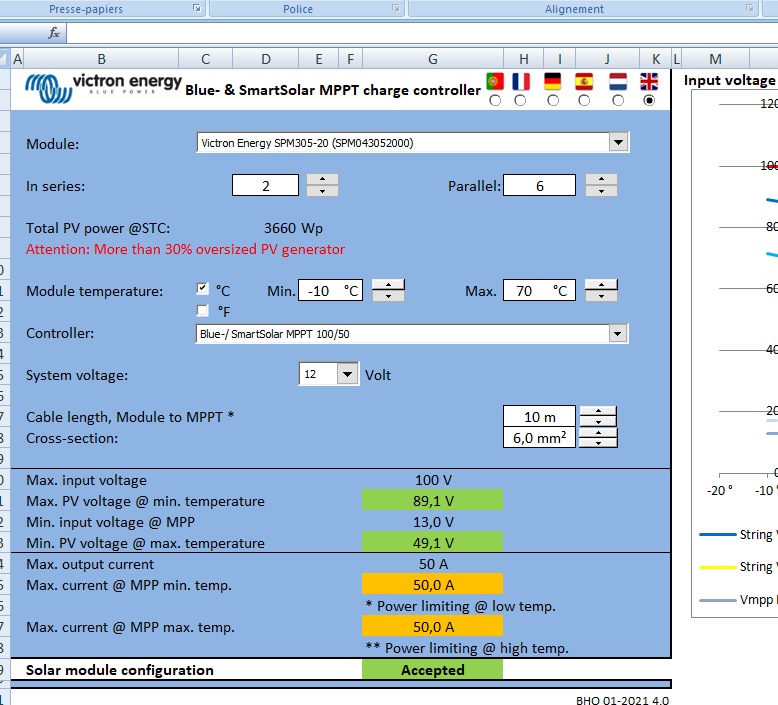Increase the Parallel string count
Viewport: 778px width, 705px height.
601,179
